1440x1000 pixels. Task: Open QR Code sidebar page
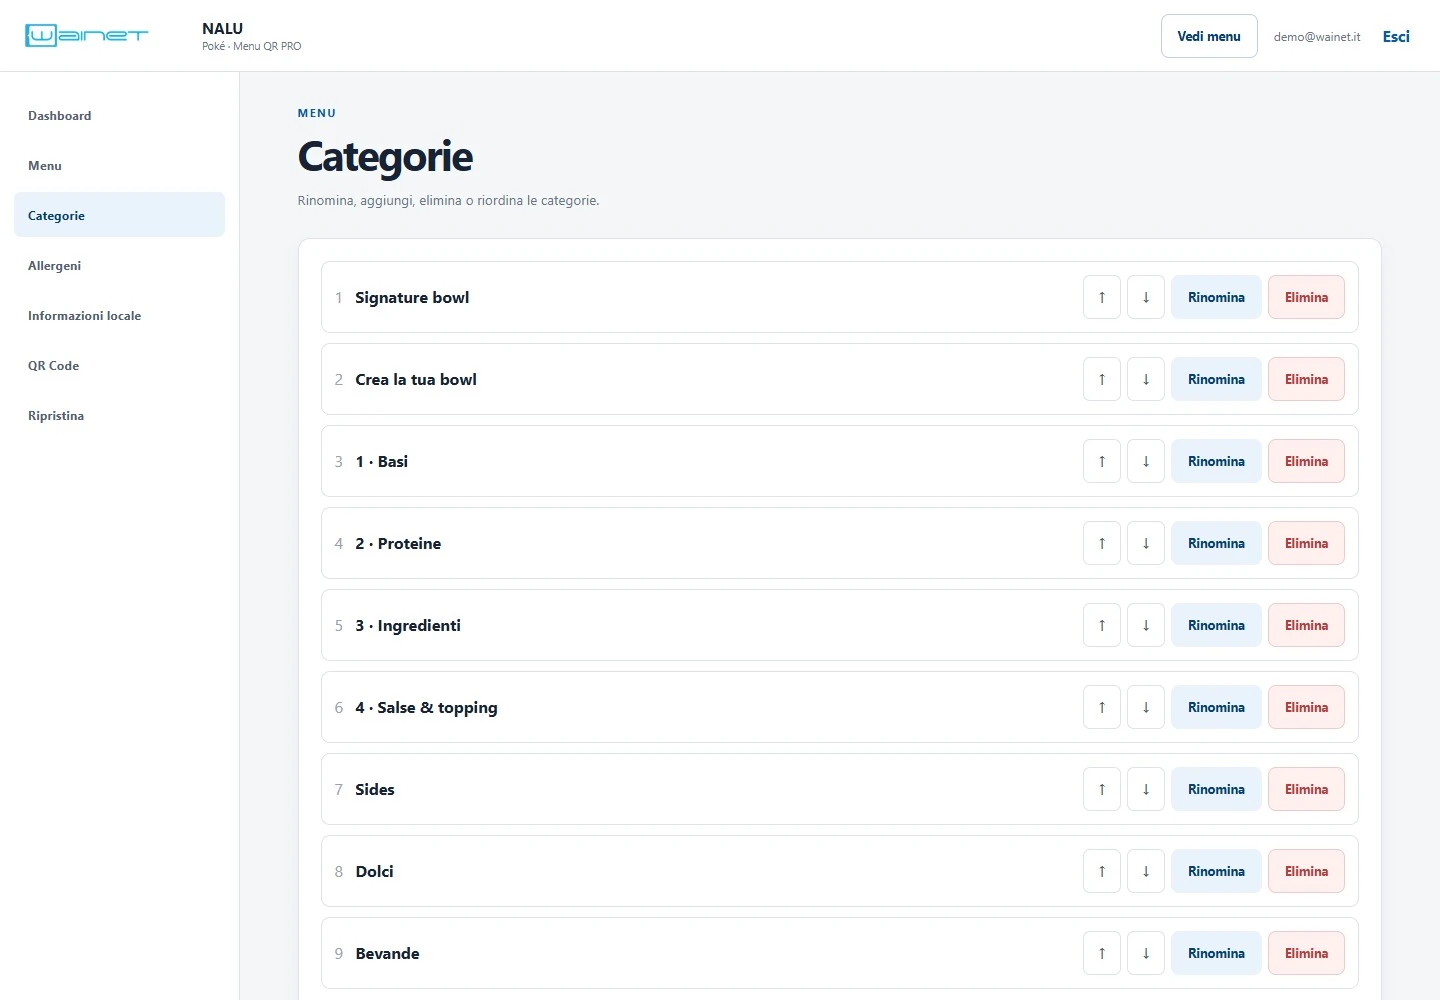pyautogui.click(x=119, y=365)
